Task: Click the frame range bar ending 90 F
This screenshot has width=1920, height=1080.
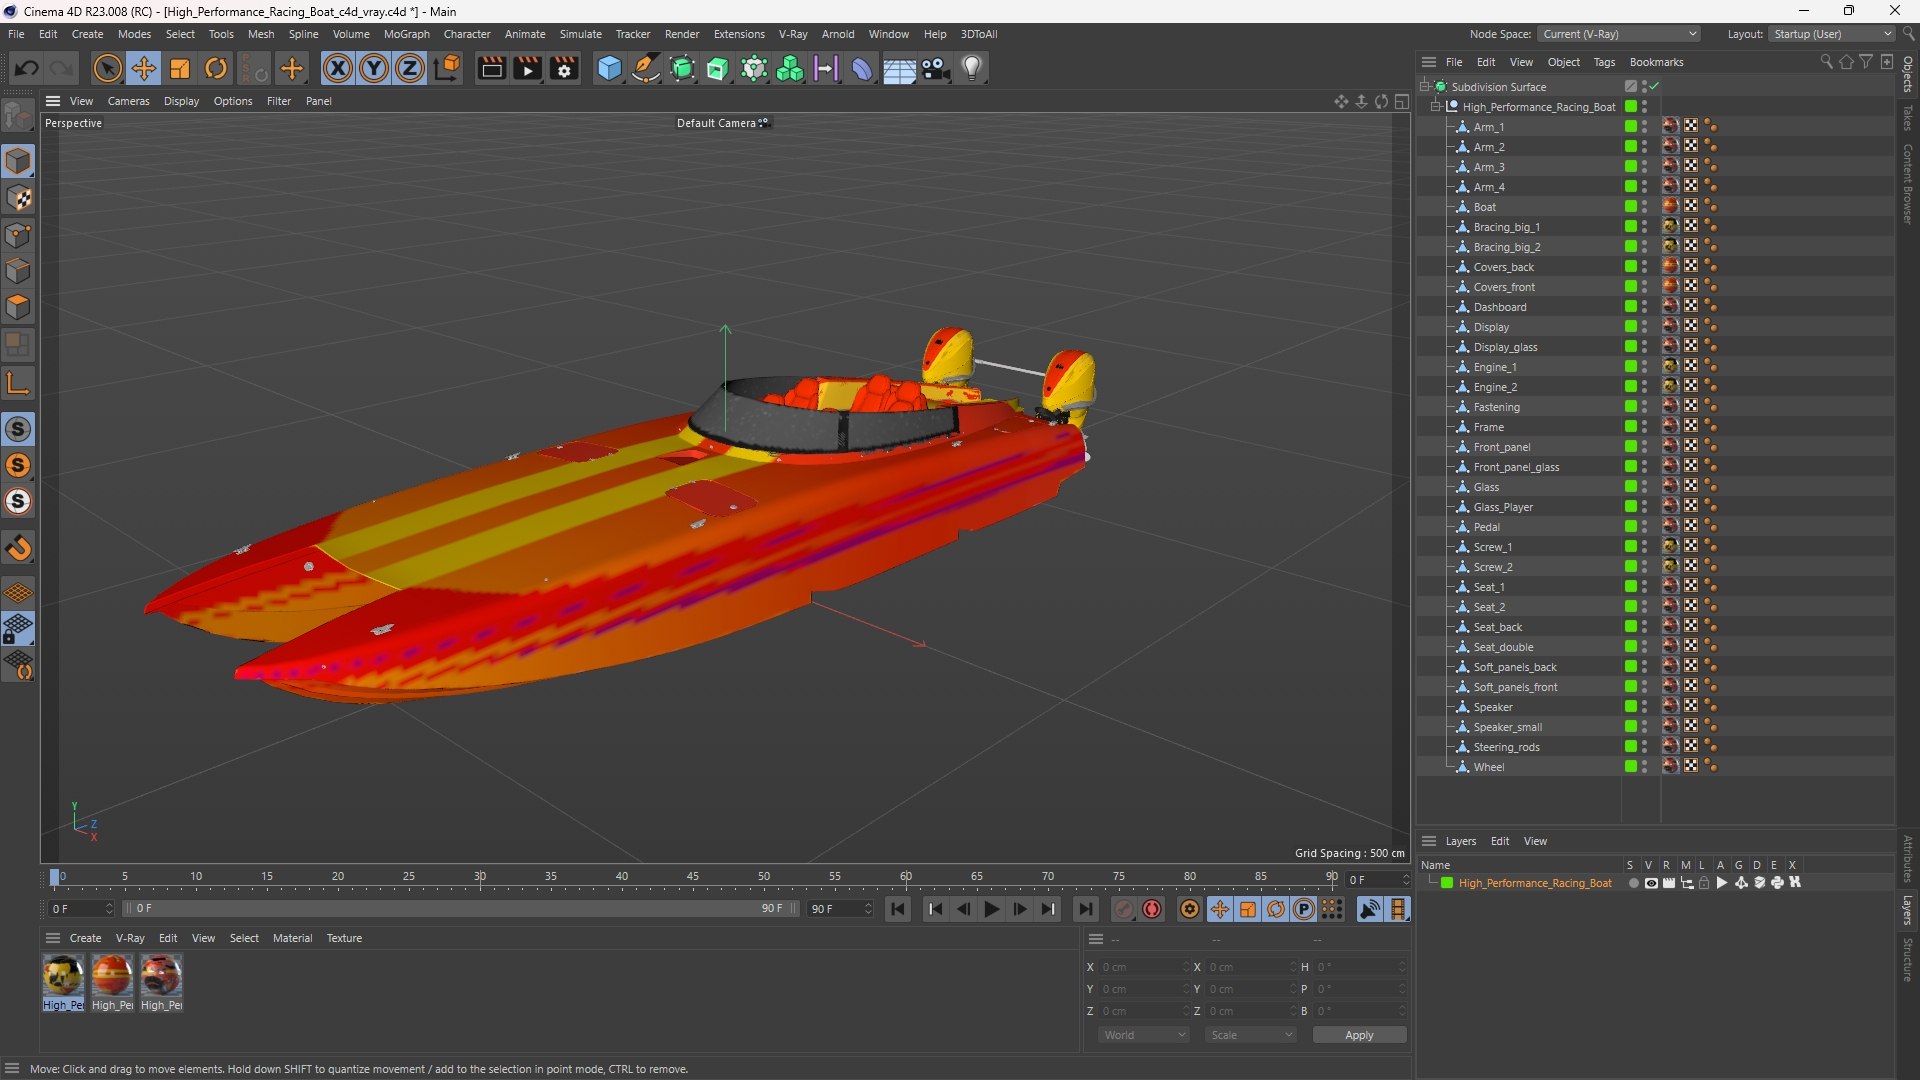Action: point(461,909)
